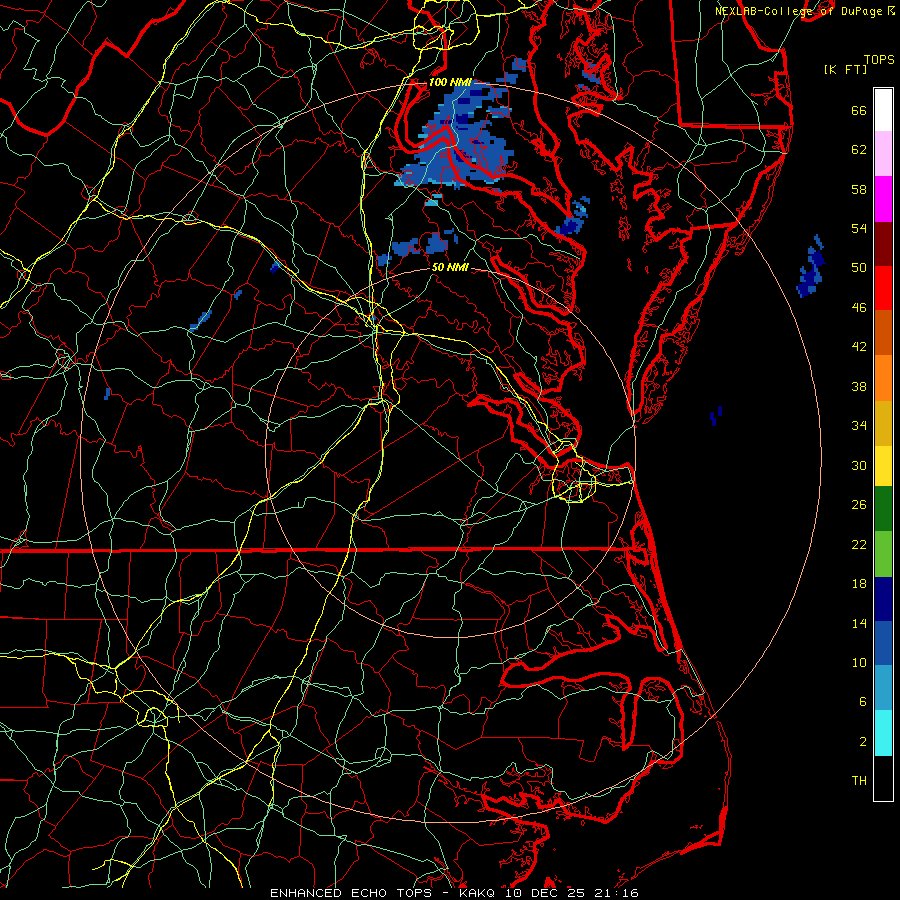The width and height of the screenshot is (900, 900).
Task: Click the legend value '58'
Action: click(859, 189)
